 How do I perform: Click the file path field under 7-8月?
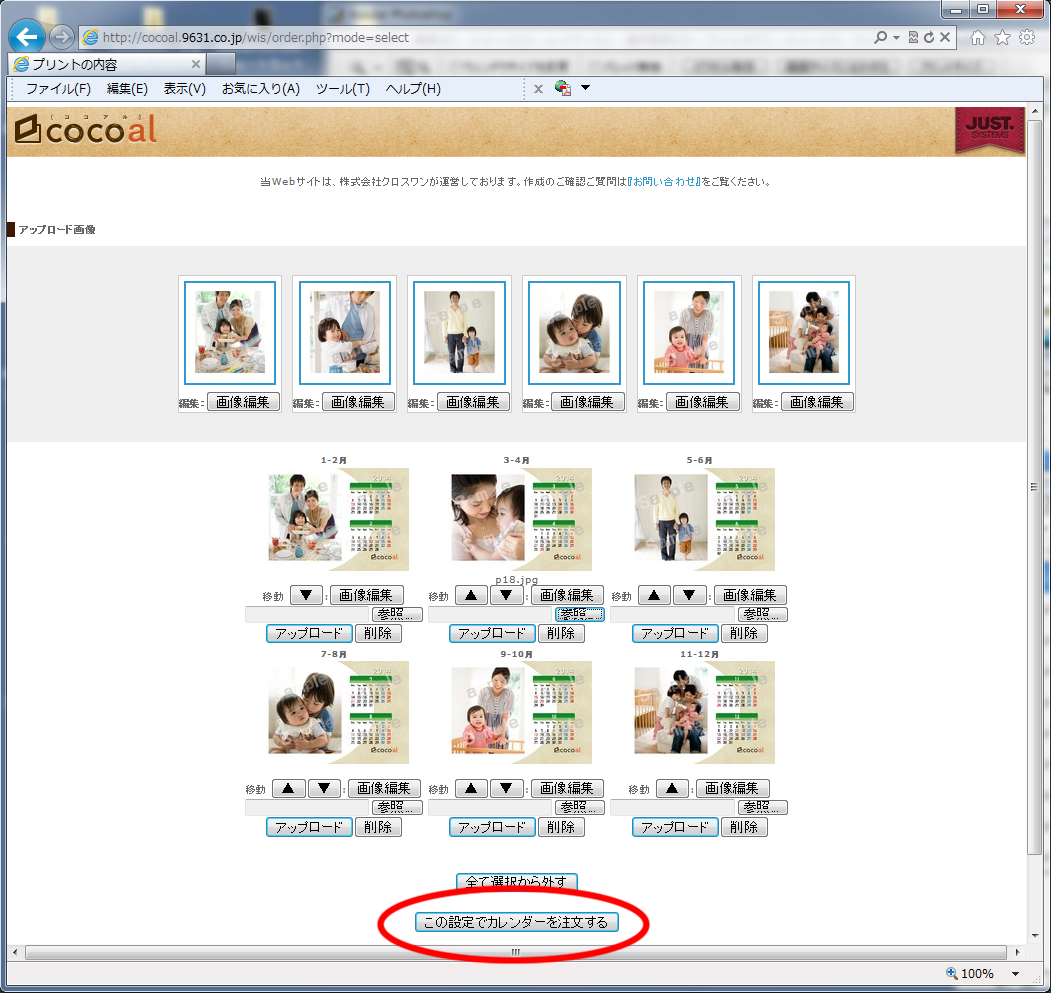click(308, 807)
